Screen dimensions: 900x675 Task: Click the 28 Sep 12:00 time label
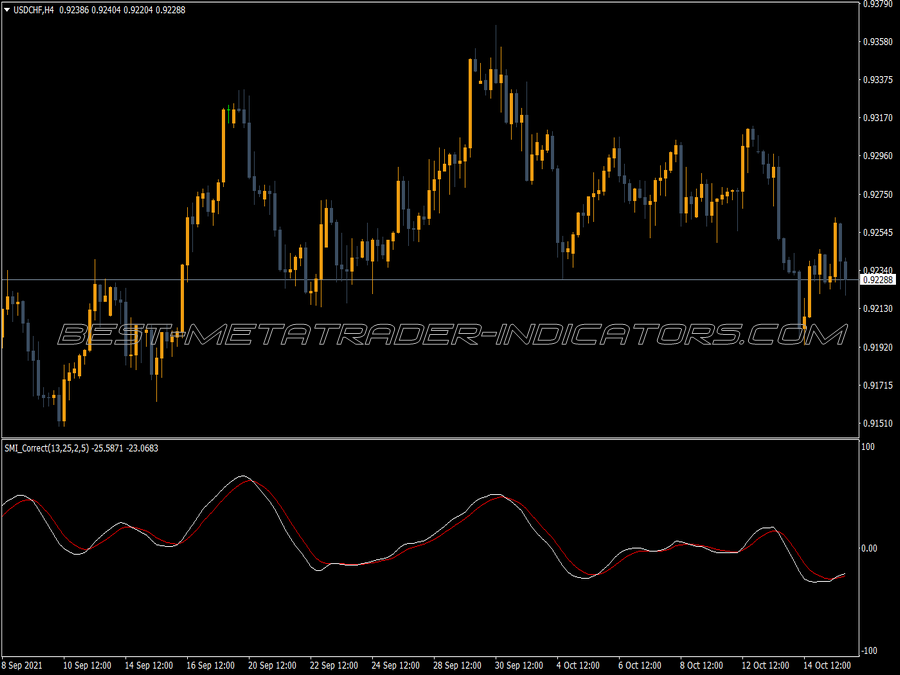coord(457,665)
